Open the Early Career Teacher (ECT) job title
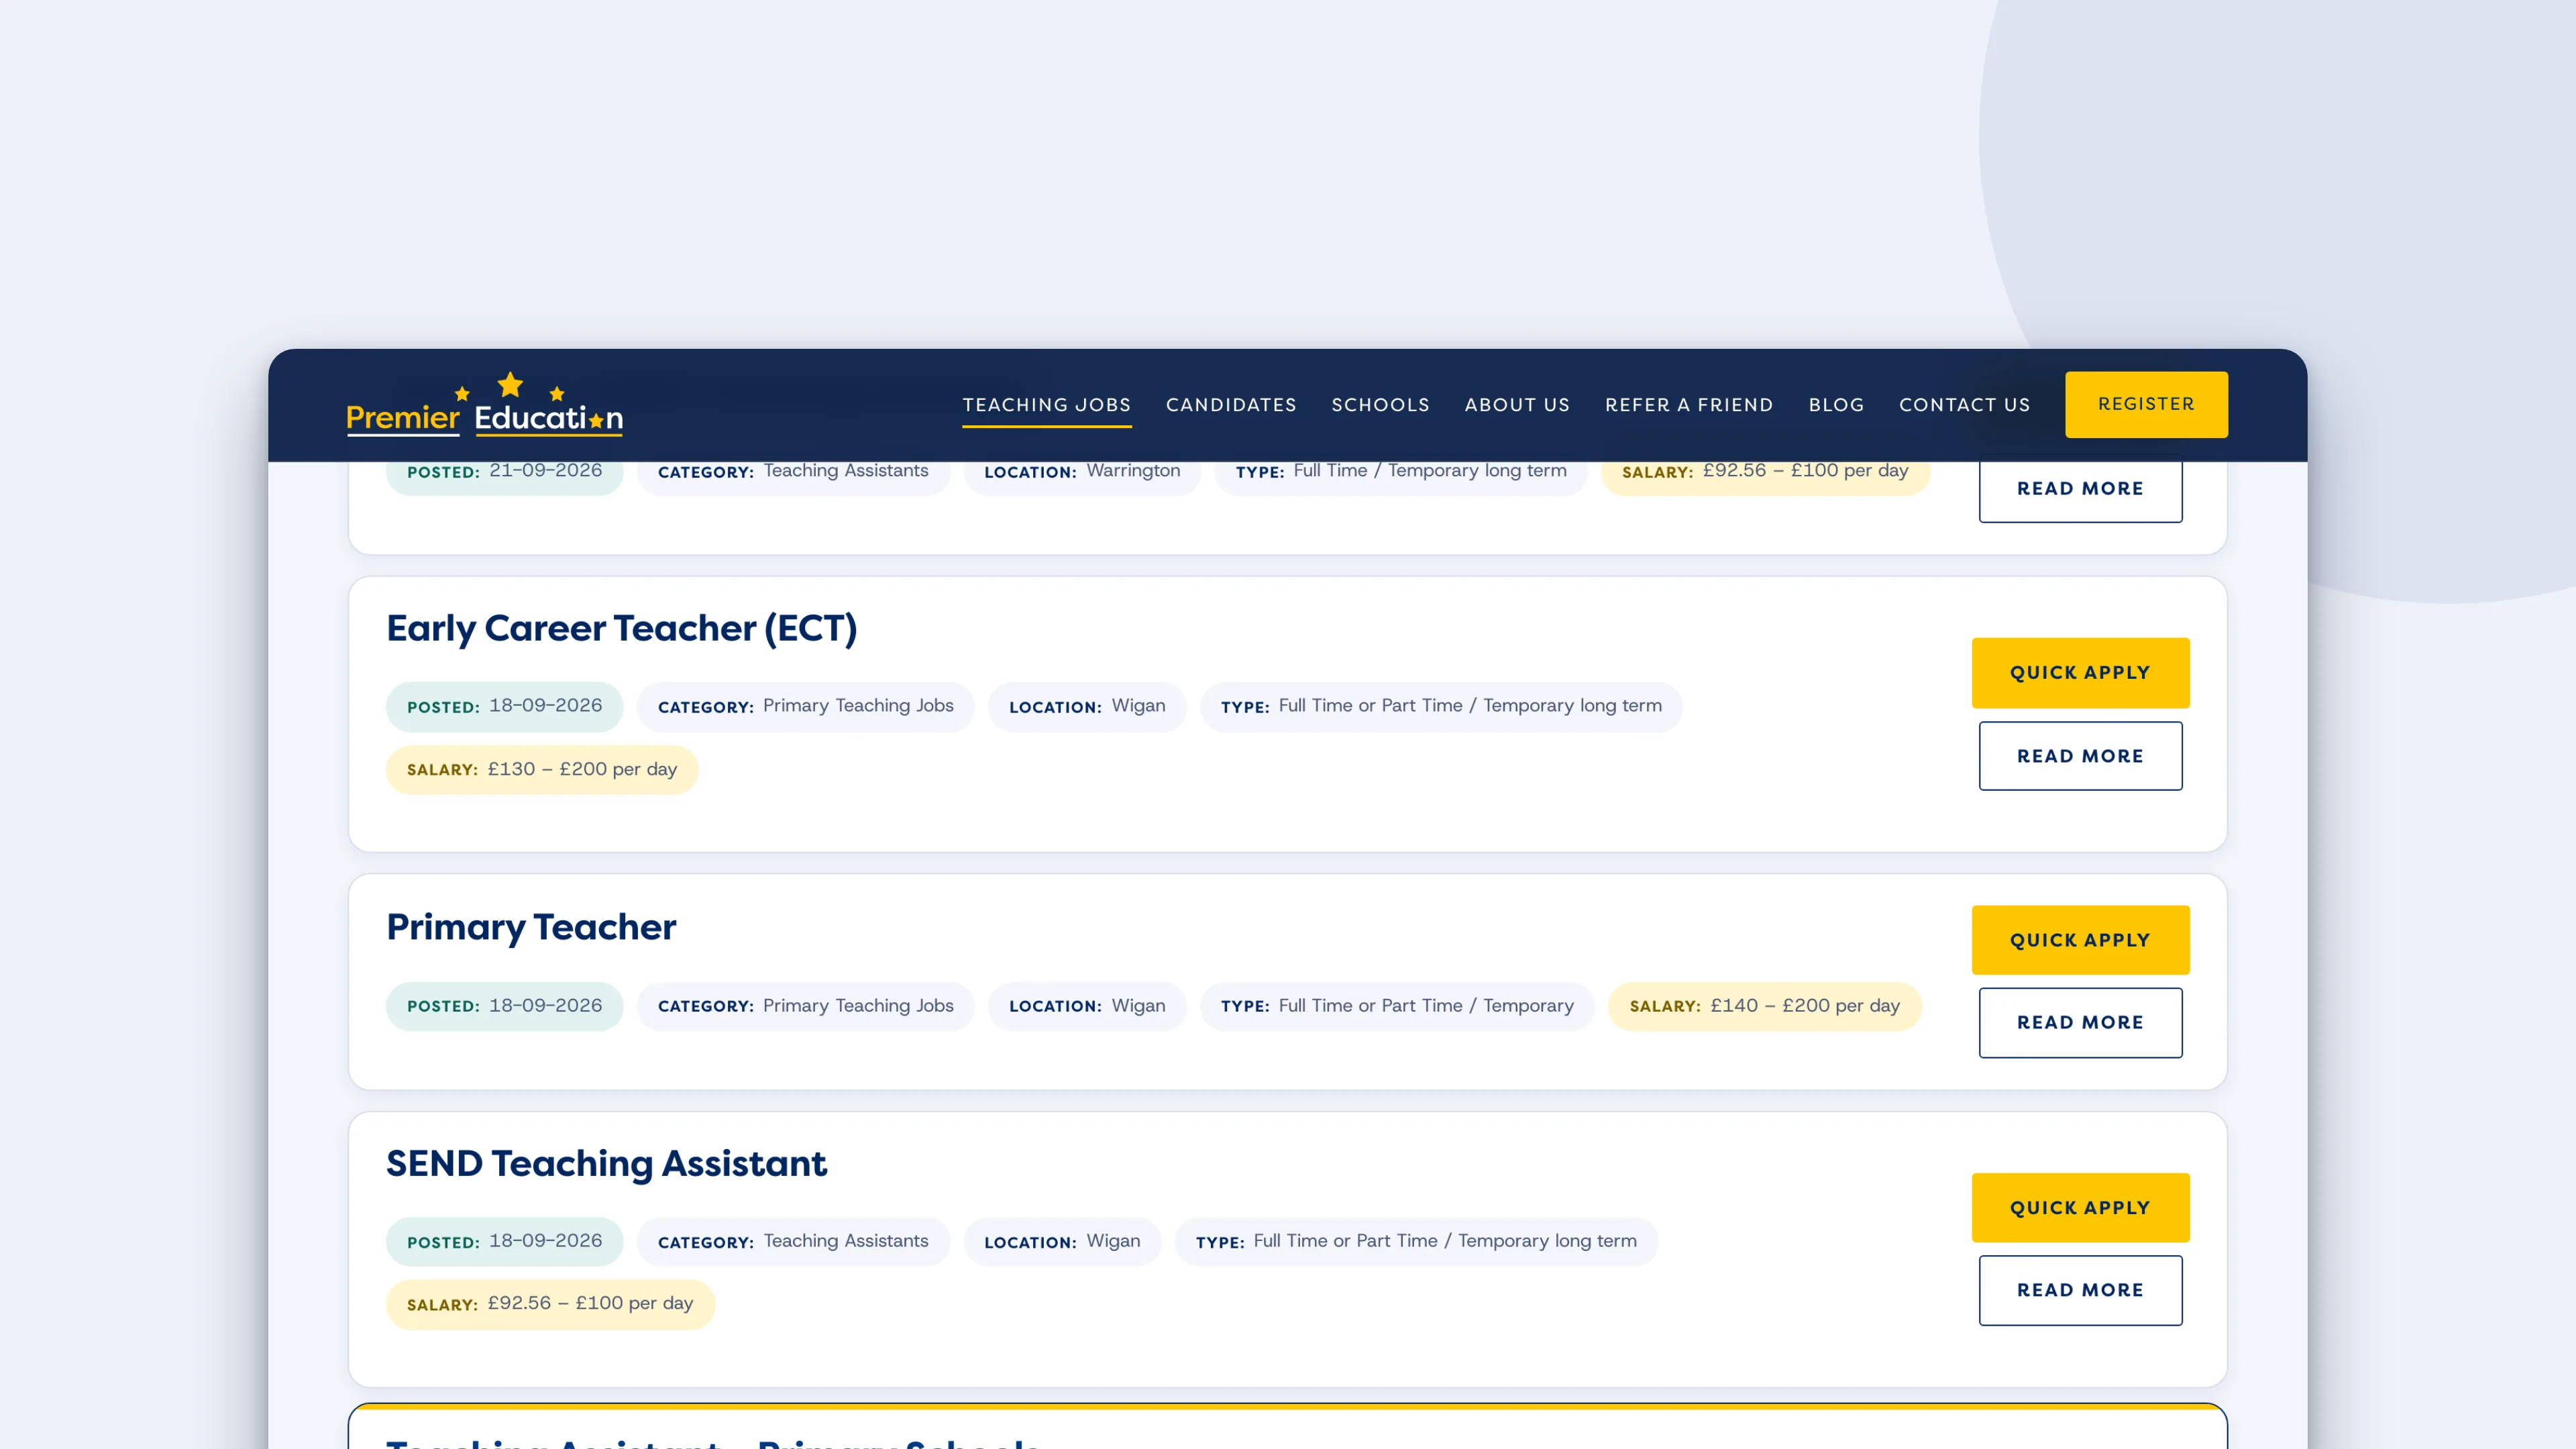2576x1449 pixels. (621, 628)
